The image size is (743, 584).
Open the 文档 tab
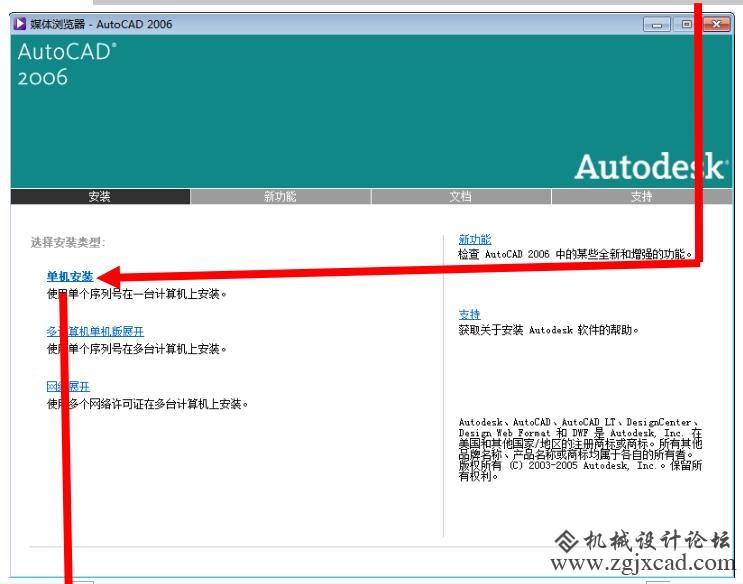(461, 196)
